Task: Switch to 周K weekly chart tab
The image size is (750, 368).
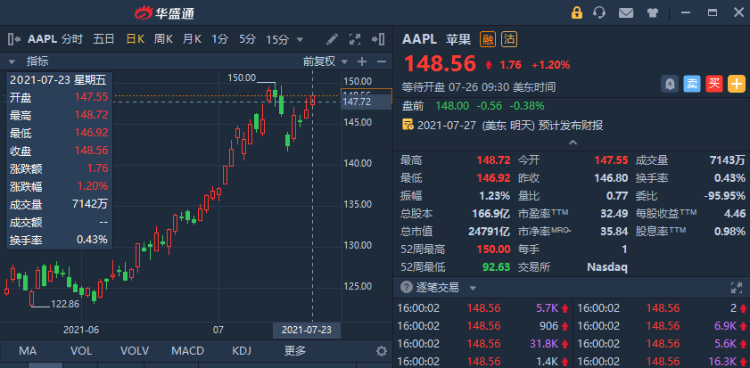Action: [x=163, y=39]
